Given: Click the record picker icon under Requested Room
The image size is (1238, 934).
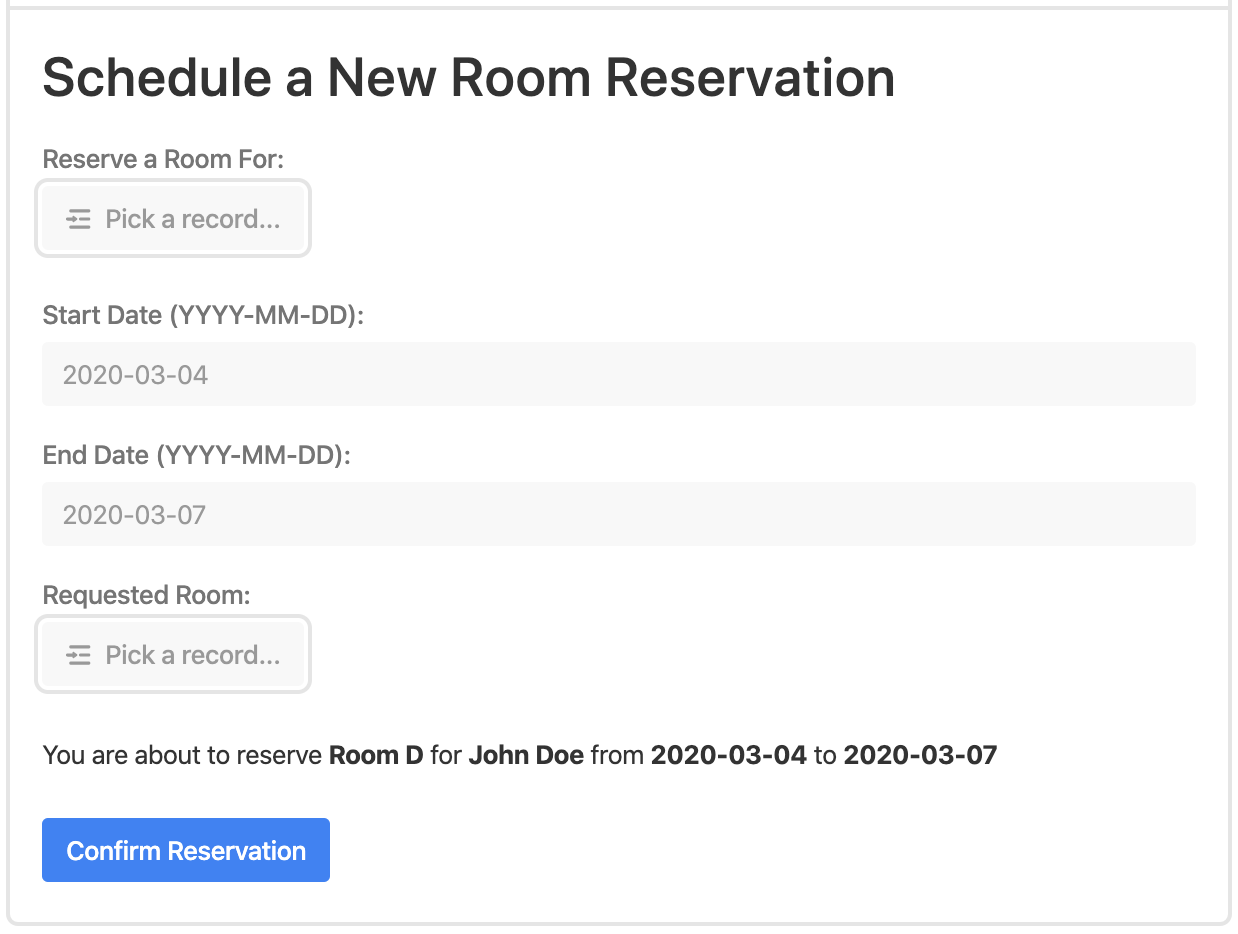Looking at the screenshot, I should 79,655.
